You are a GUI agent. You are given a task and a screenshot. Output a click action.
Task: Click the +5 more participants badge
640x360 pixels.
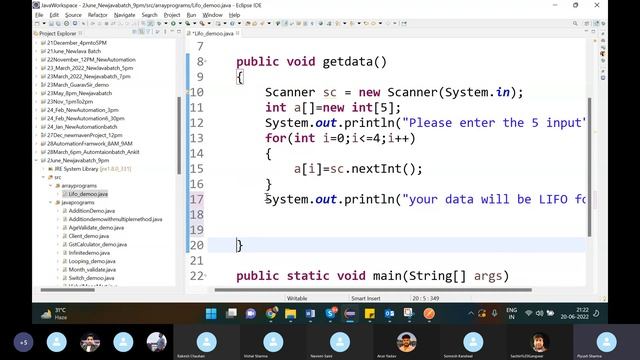(x=23, y=342)
